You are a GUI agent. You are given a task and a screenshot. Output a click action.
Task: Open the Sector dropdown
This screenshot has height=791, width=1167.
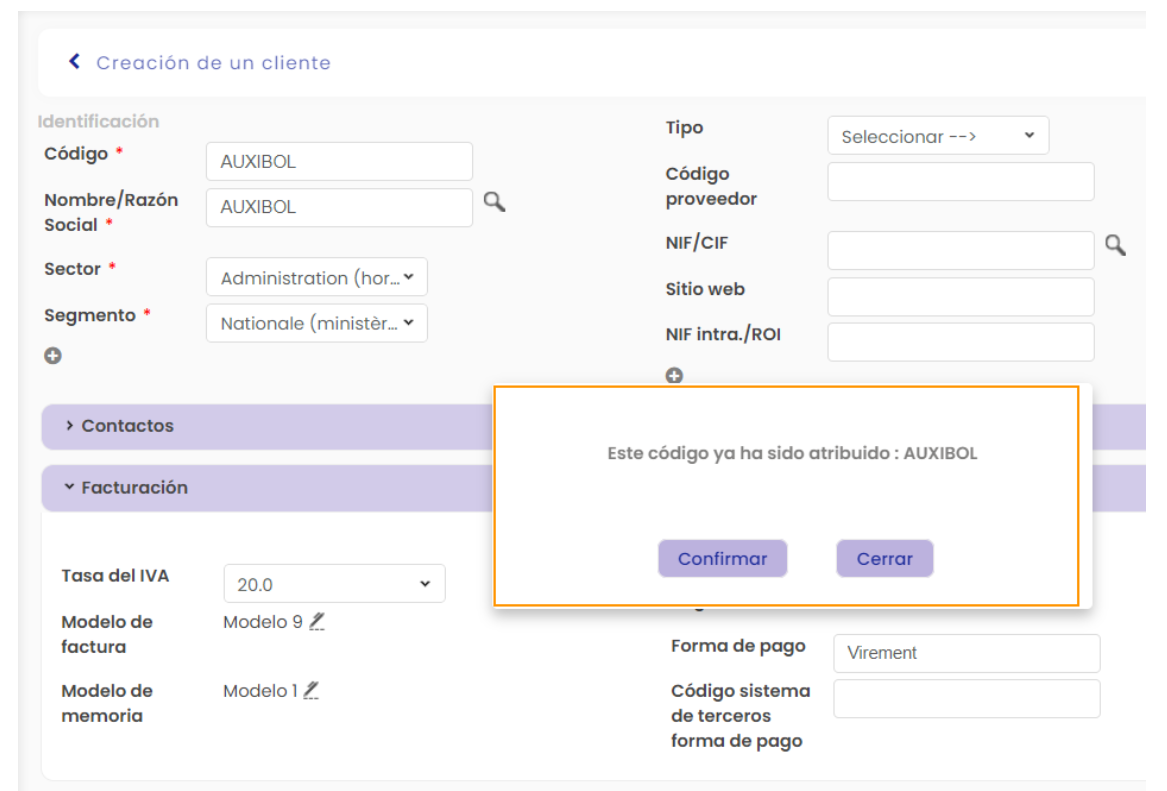point(316,278)
